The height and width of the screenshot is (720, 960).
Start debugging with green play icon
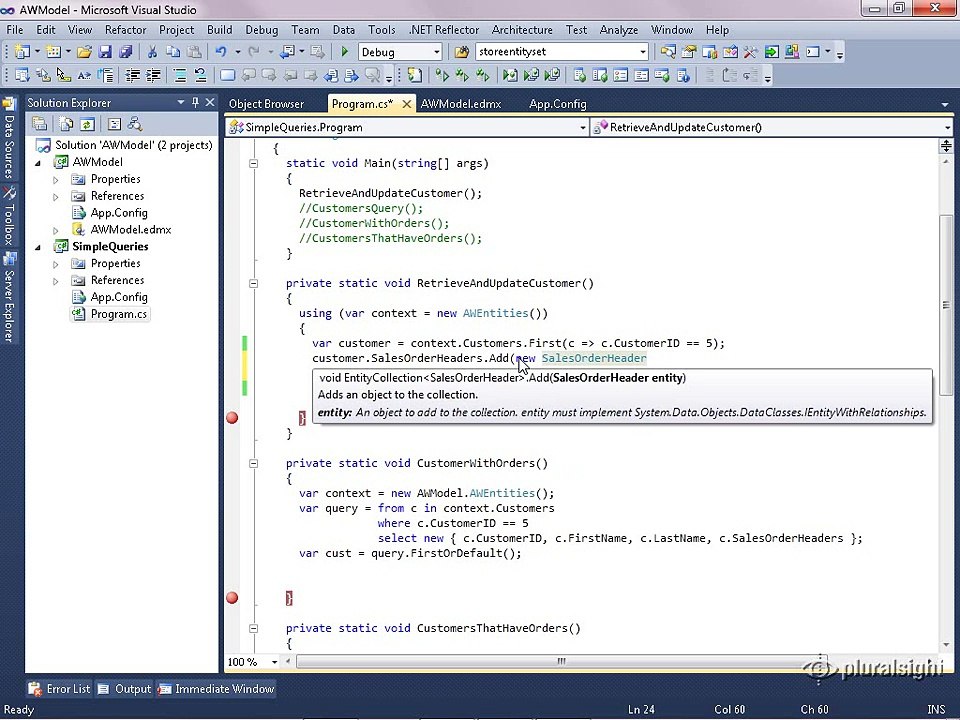click(x=345, y=52)
